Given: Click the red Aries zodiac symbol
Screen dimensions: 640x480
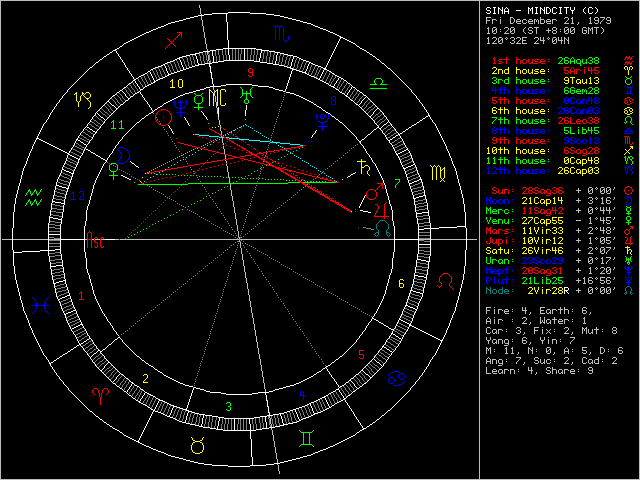Looking at the screenshot, I should (101, 394).
